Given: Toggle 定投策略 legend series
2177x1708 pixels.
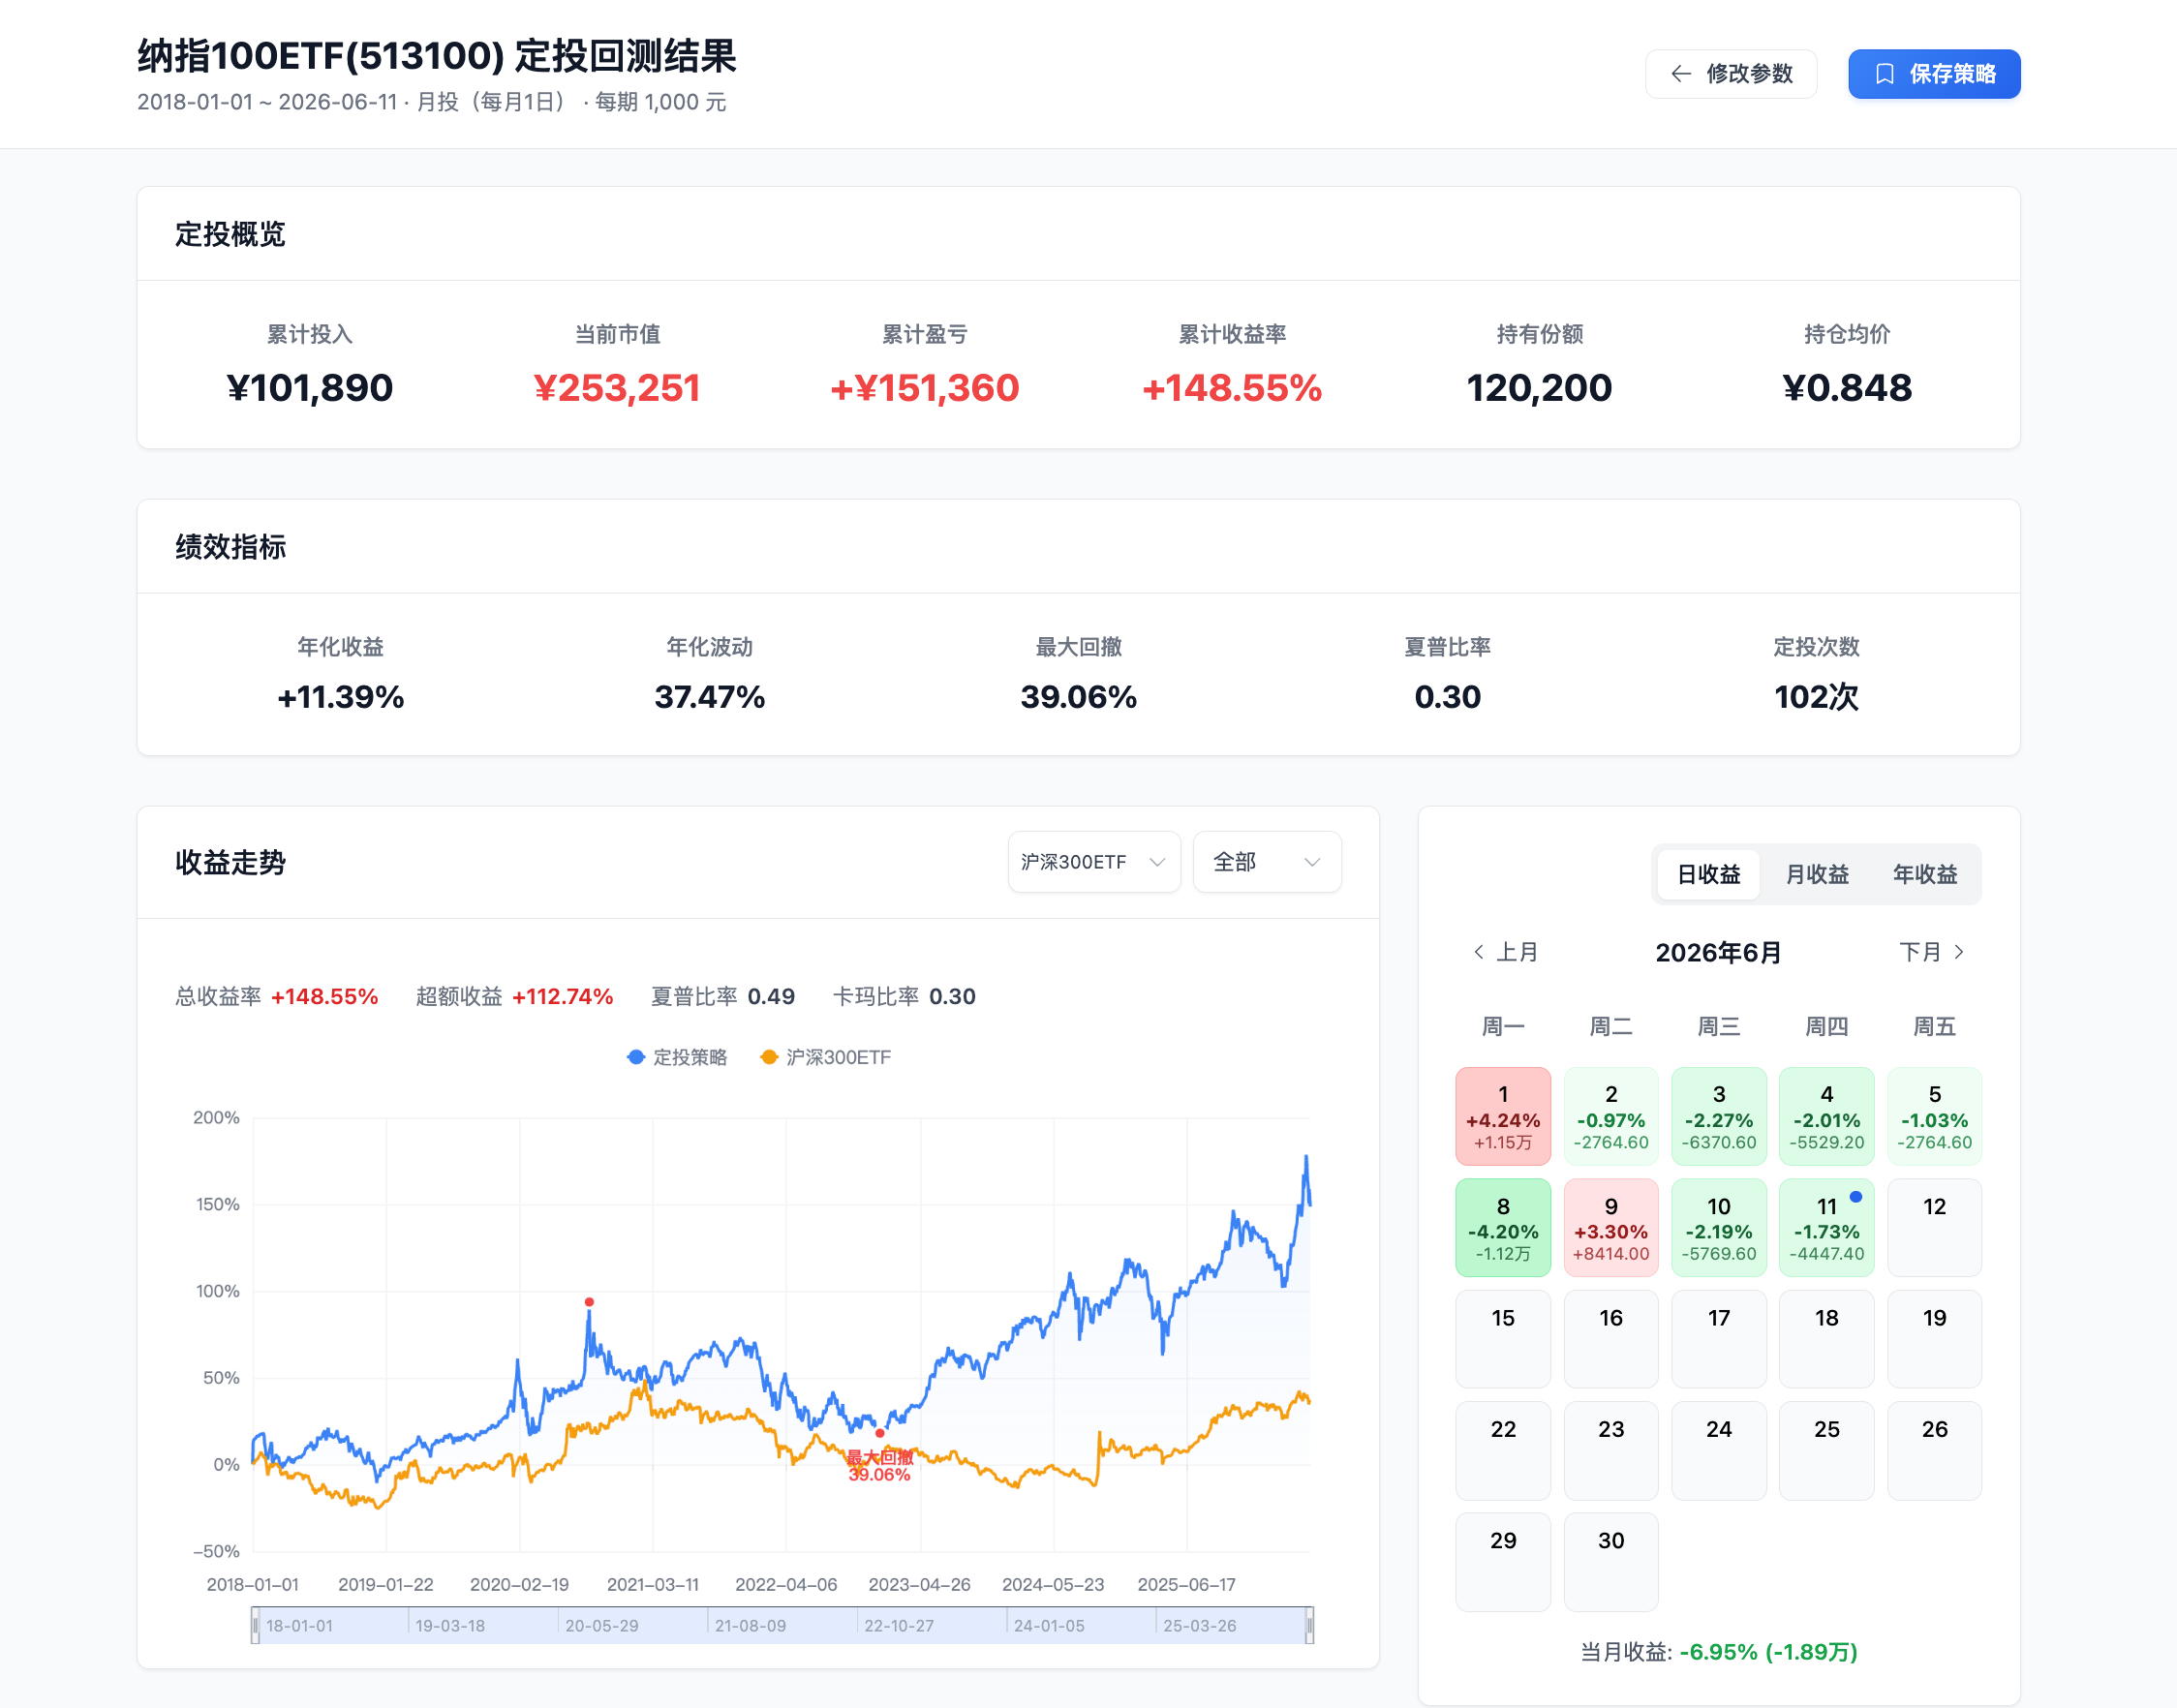Looking at the screenshot, I should (x=677, y=1057).
